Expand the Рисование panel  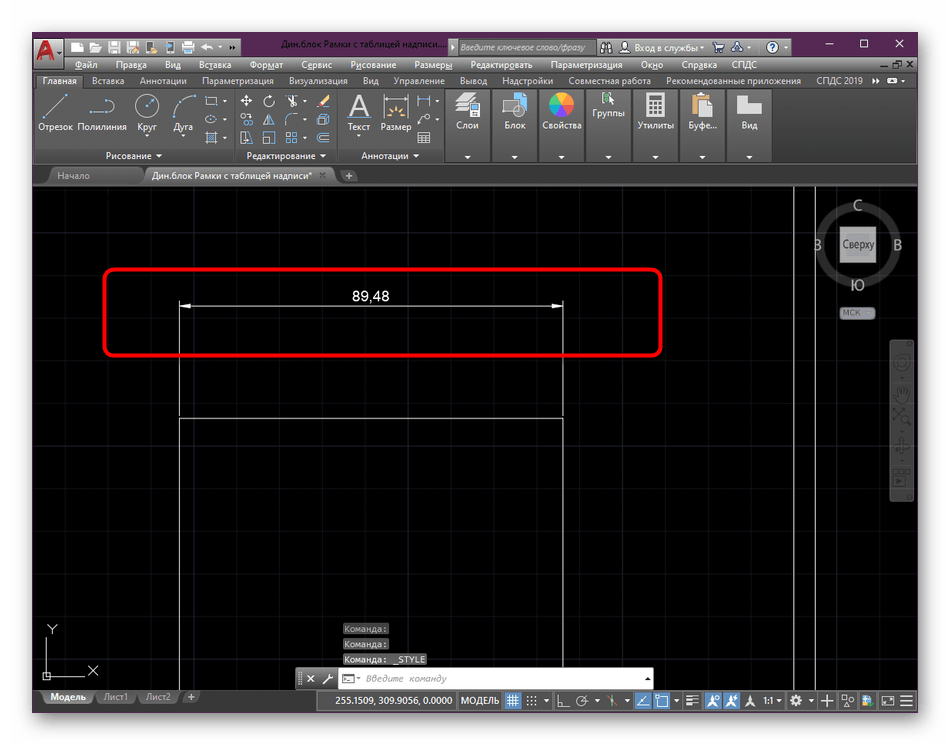(x=133, y=156)
